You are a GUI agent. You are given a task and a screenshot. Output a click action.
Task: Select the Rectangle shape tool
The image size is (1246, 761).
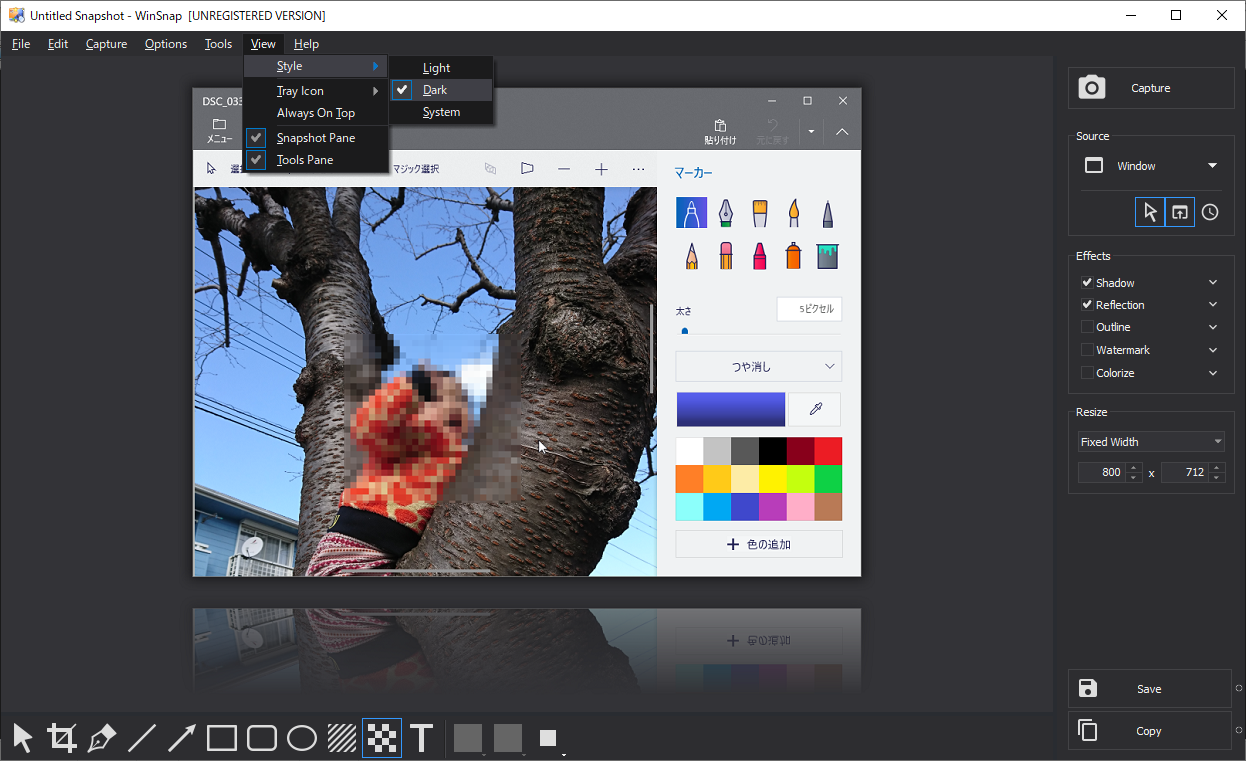(222, 739)
